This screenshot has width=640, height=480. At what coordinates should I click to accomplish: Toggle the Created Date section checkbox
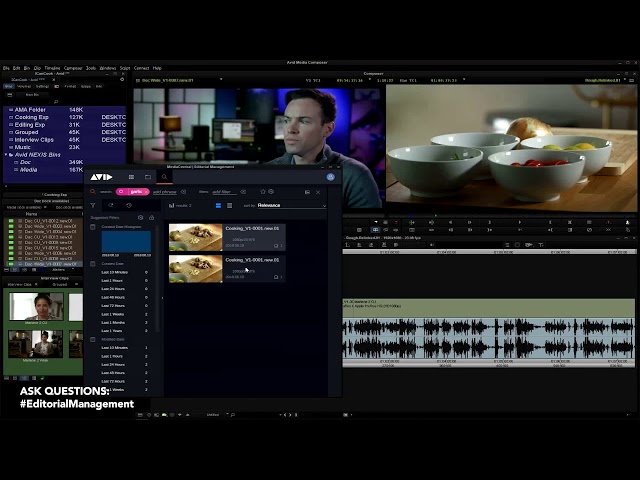click(x=93, y=264)
